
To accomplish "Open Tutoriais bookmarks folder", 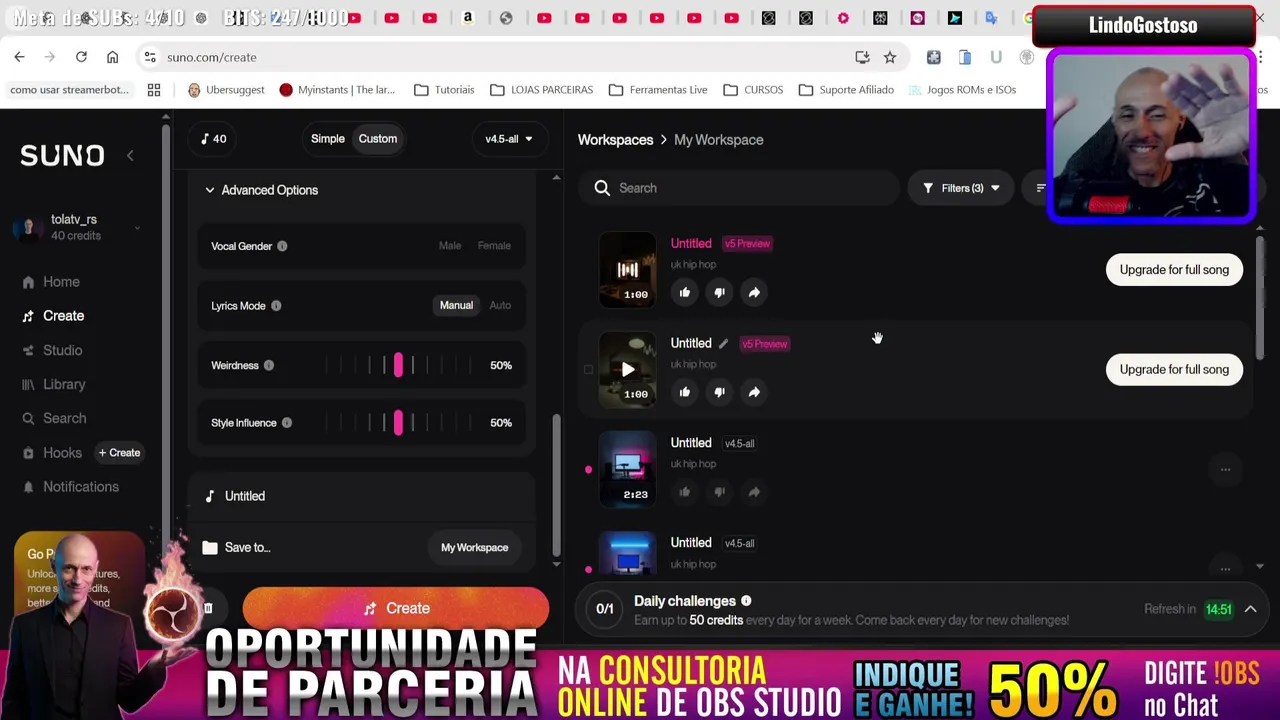I will [445, 90].
